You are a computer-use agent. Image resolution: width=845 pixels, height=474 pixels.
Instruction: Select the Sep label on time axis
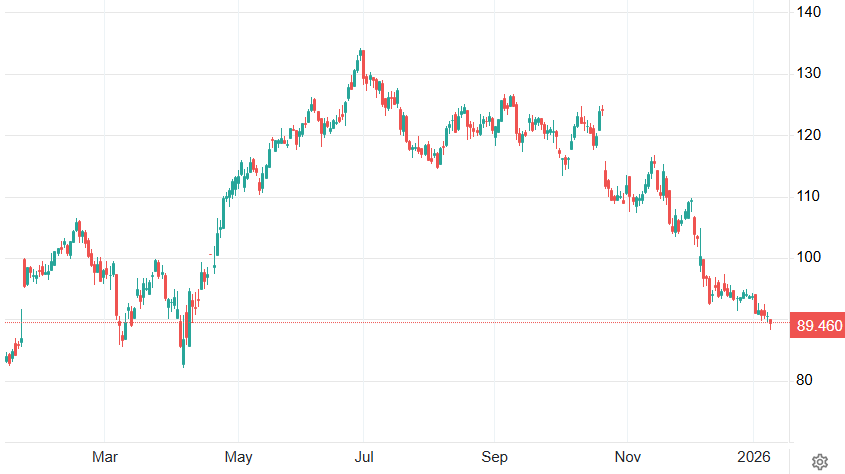coord(494,457)
